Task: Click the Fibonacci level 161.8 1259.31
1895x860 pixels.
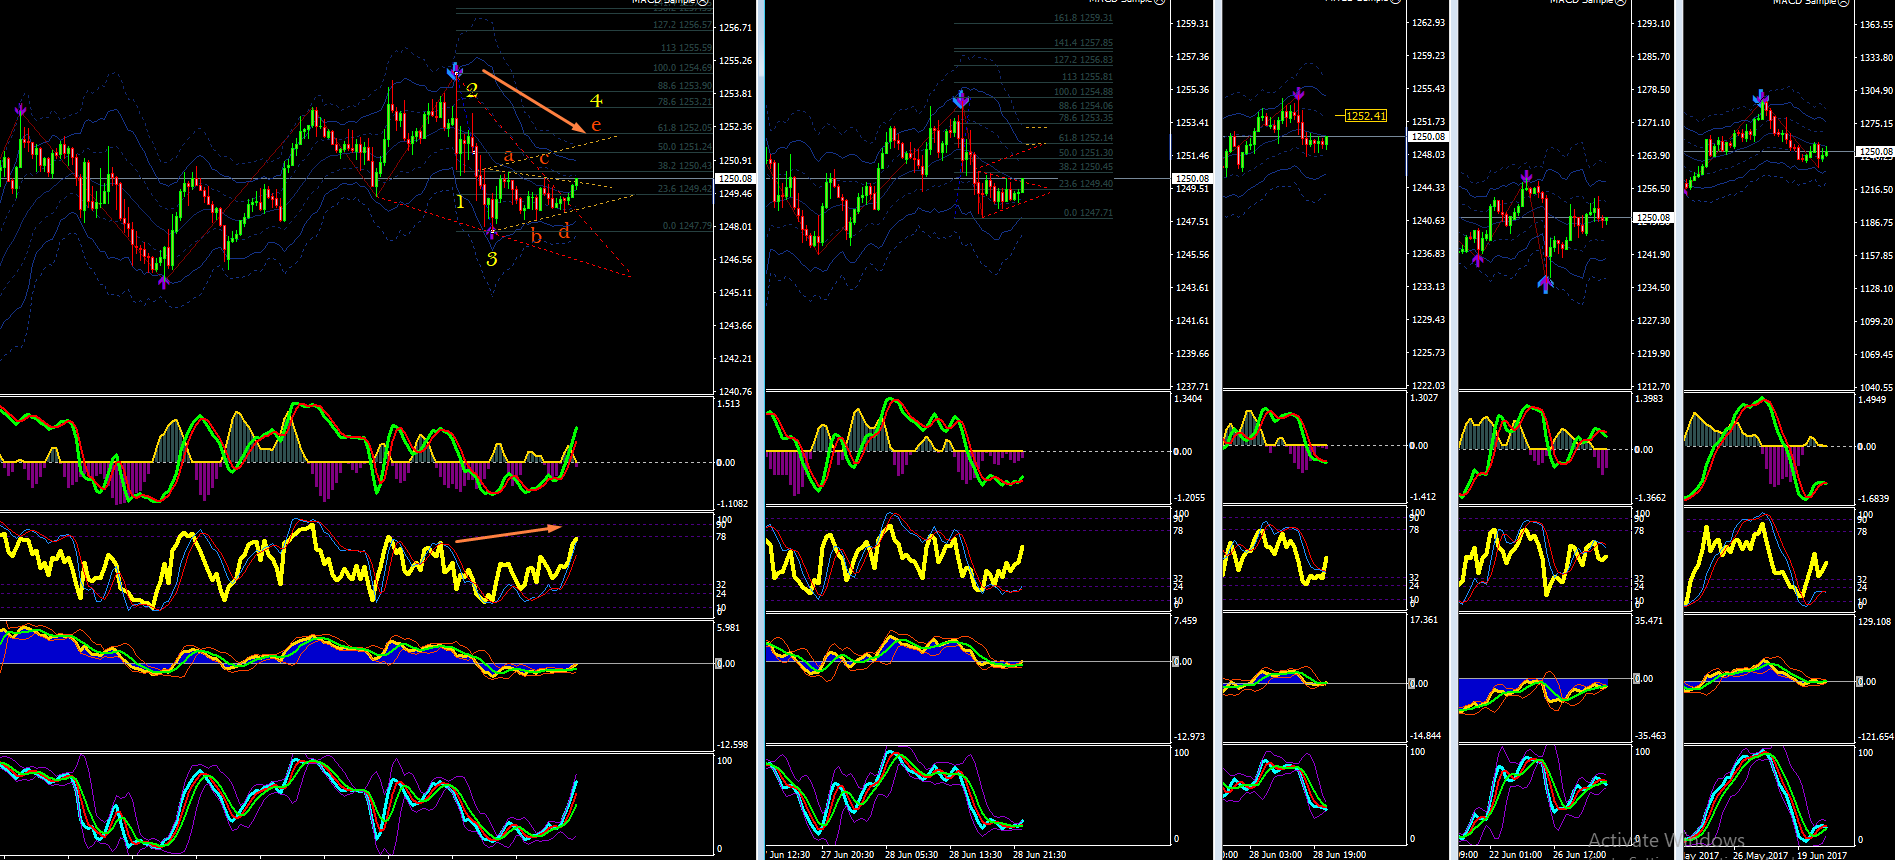Action: click(1083, 18)
